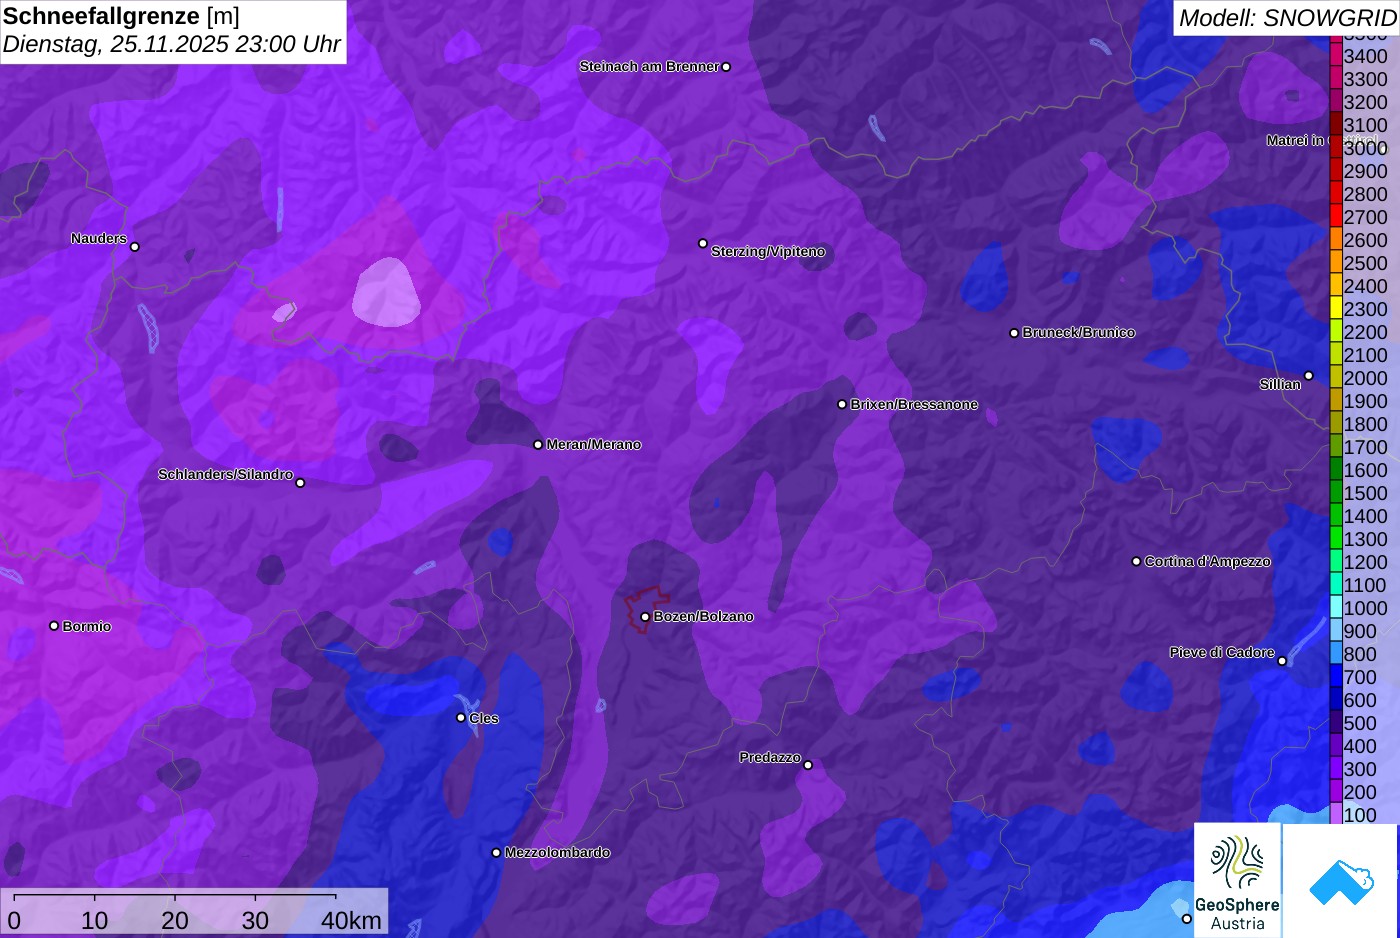
Task: Click the date Dienstag, 25.11.2025 23:00 Uhr
Action: click(171, 44)
